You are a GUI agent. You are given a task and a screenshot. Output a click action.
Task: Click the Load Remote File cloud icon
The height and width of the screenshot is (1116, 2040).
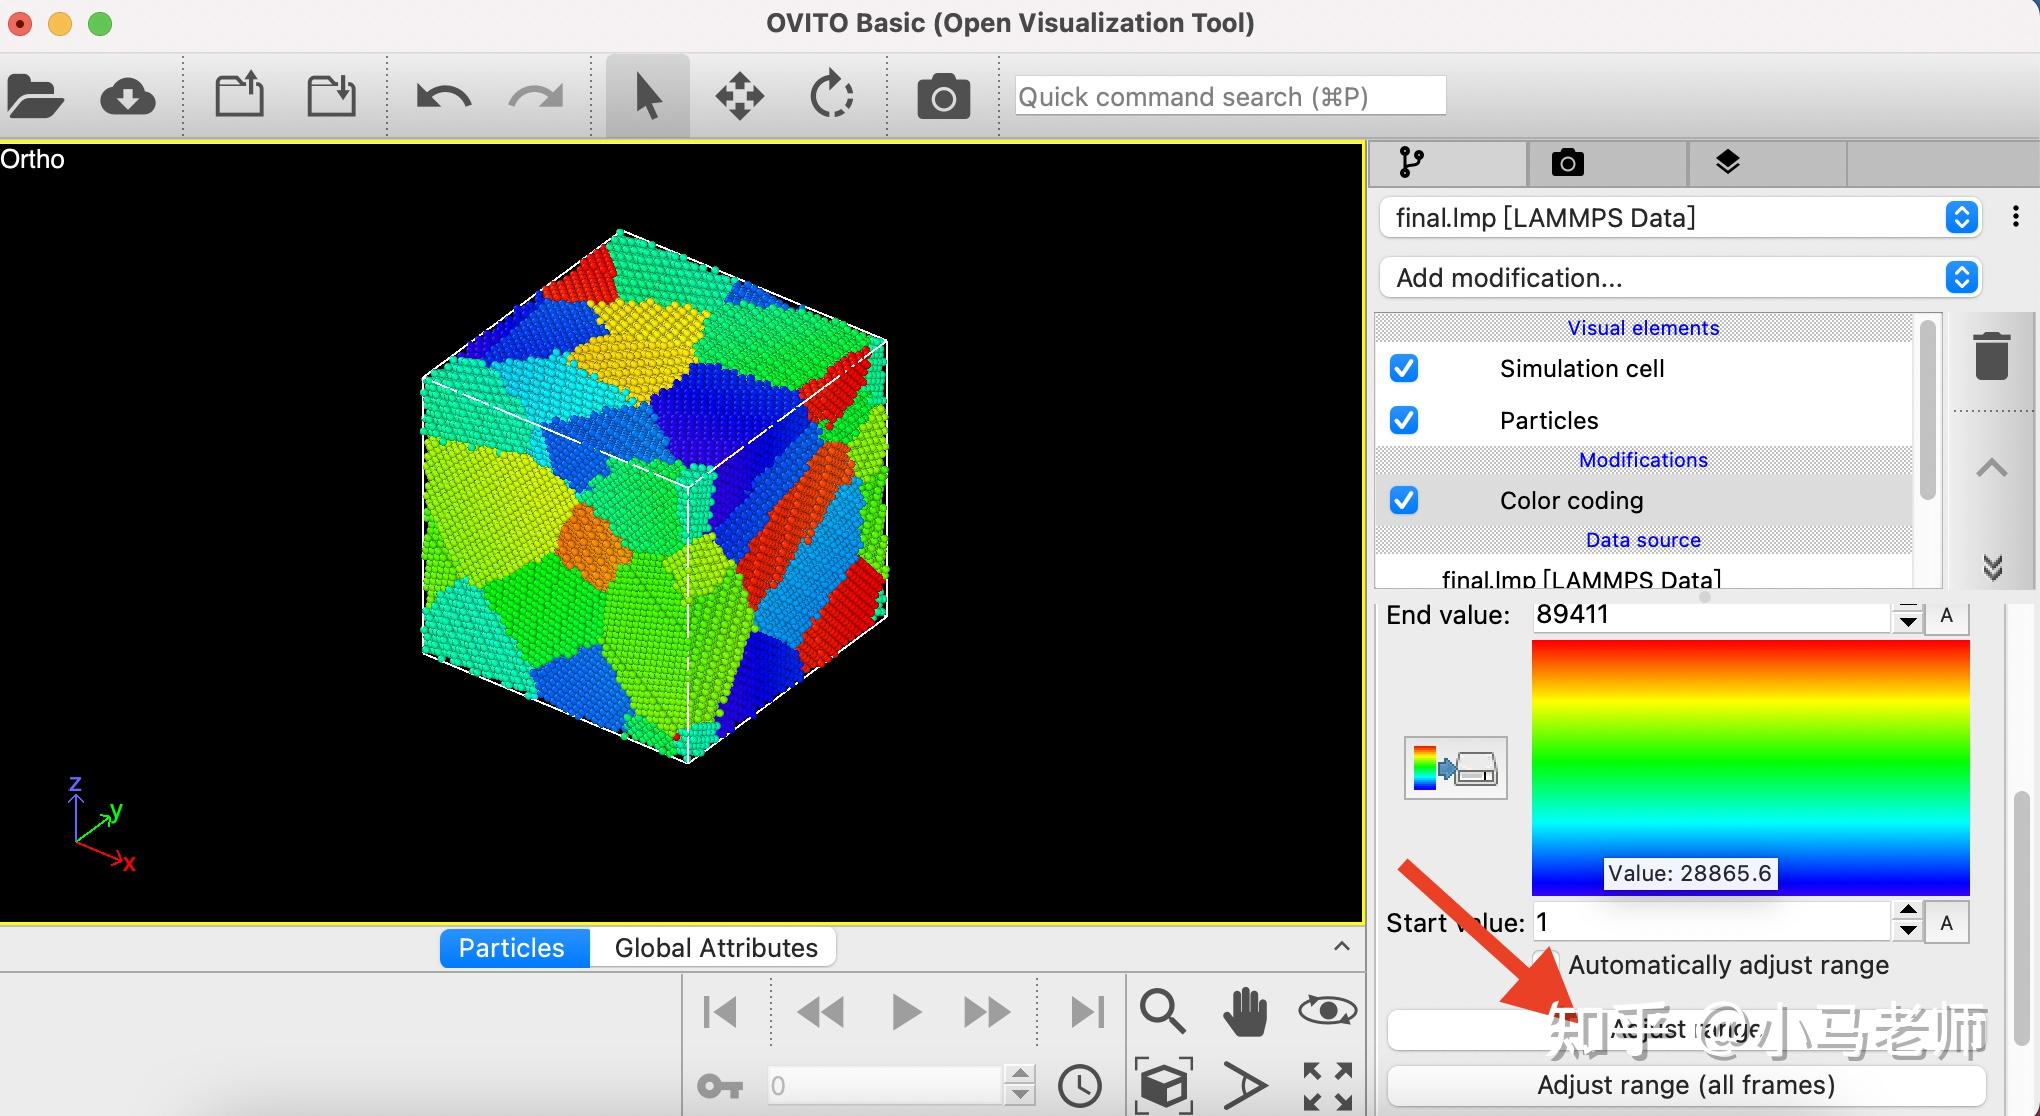click(x=127, y=97)
